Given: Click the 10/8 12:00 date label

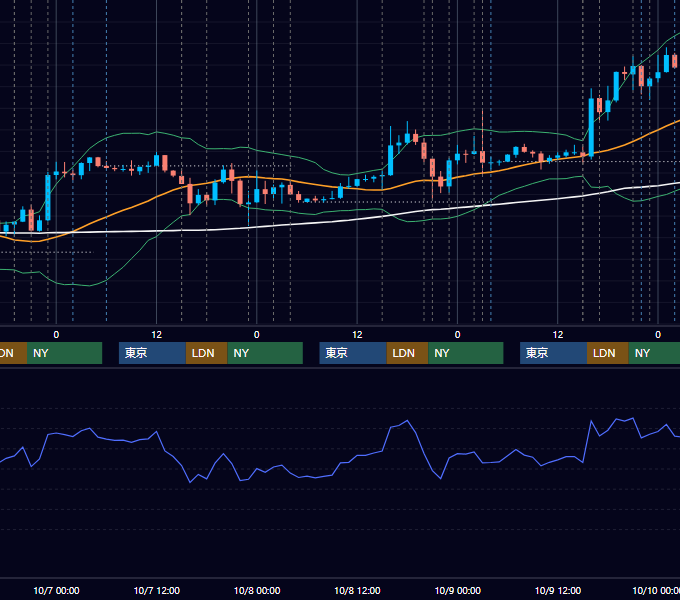Looking at the screenshot, I should point(357,590).
